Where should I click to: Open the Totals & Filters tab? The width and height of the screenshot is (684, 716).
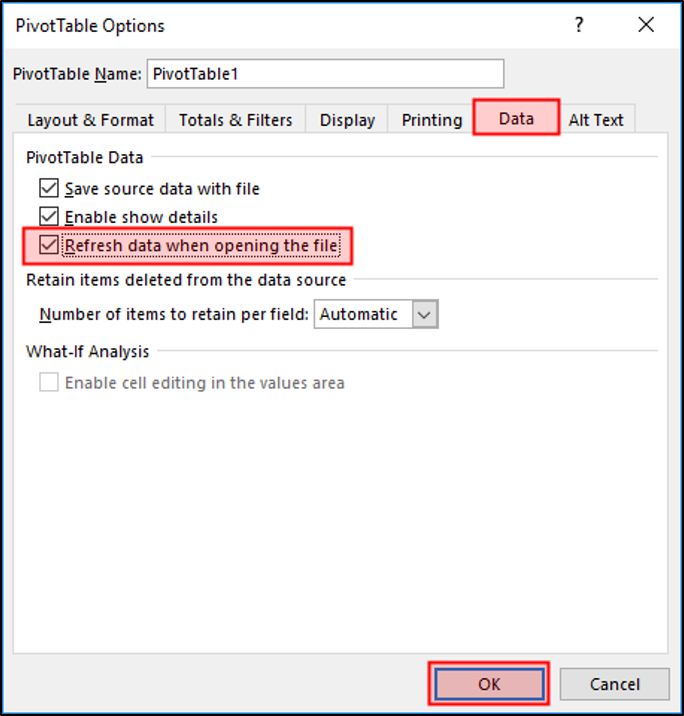[236, 120]
